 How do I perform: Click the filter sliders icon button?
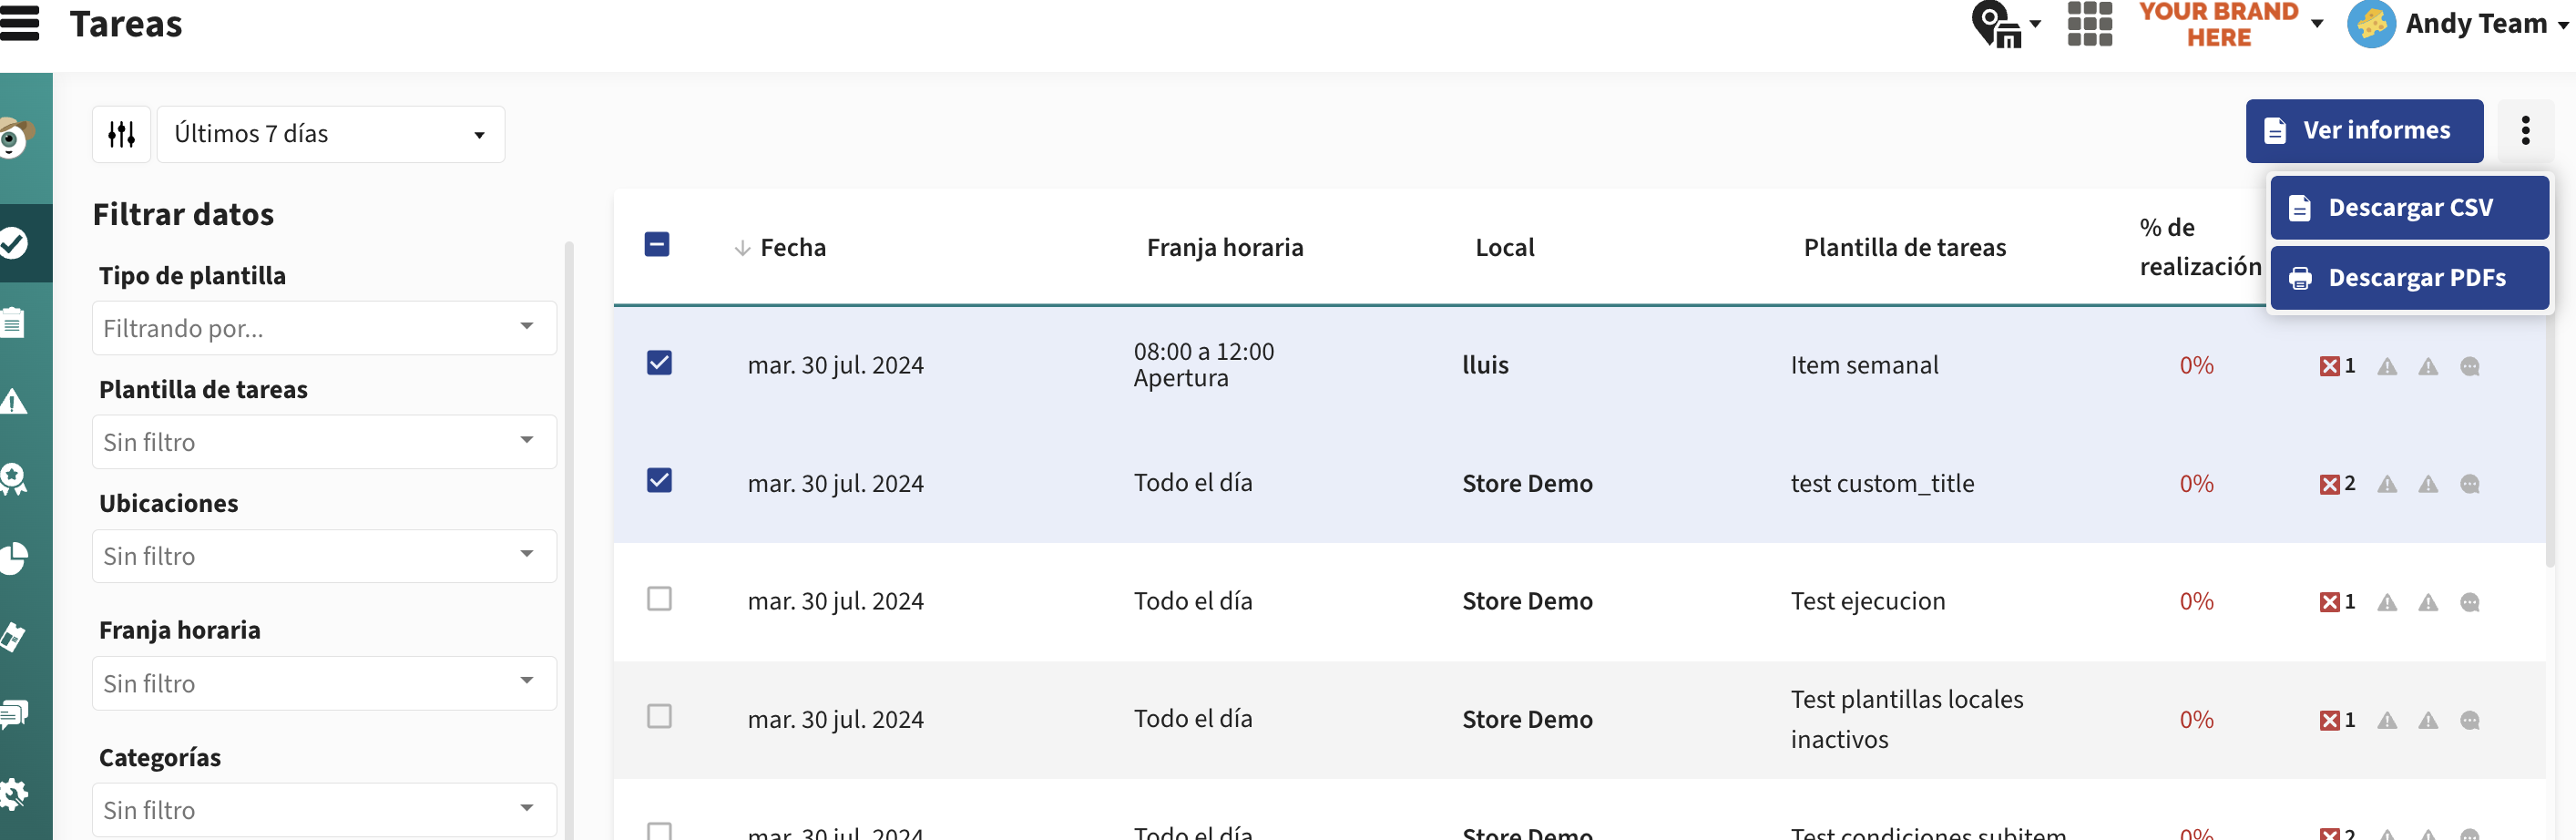[121, 134]
